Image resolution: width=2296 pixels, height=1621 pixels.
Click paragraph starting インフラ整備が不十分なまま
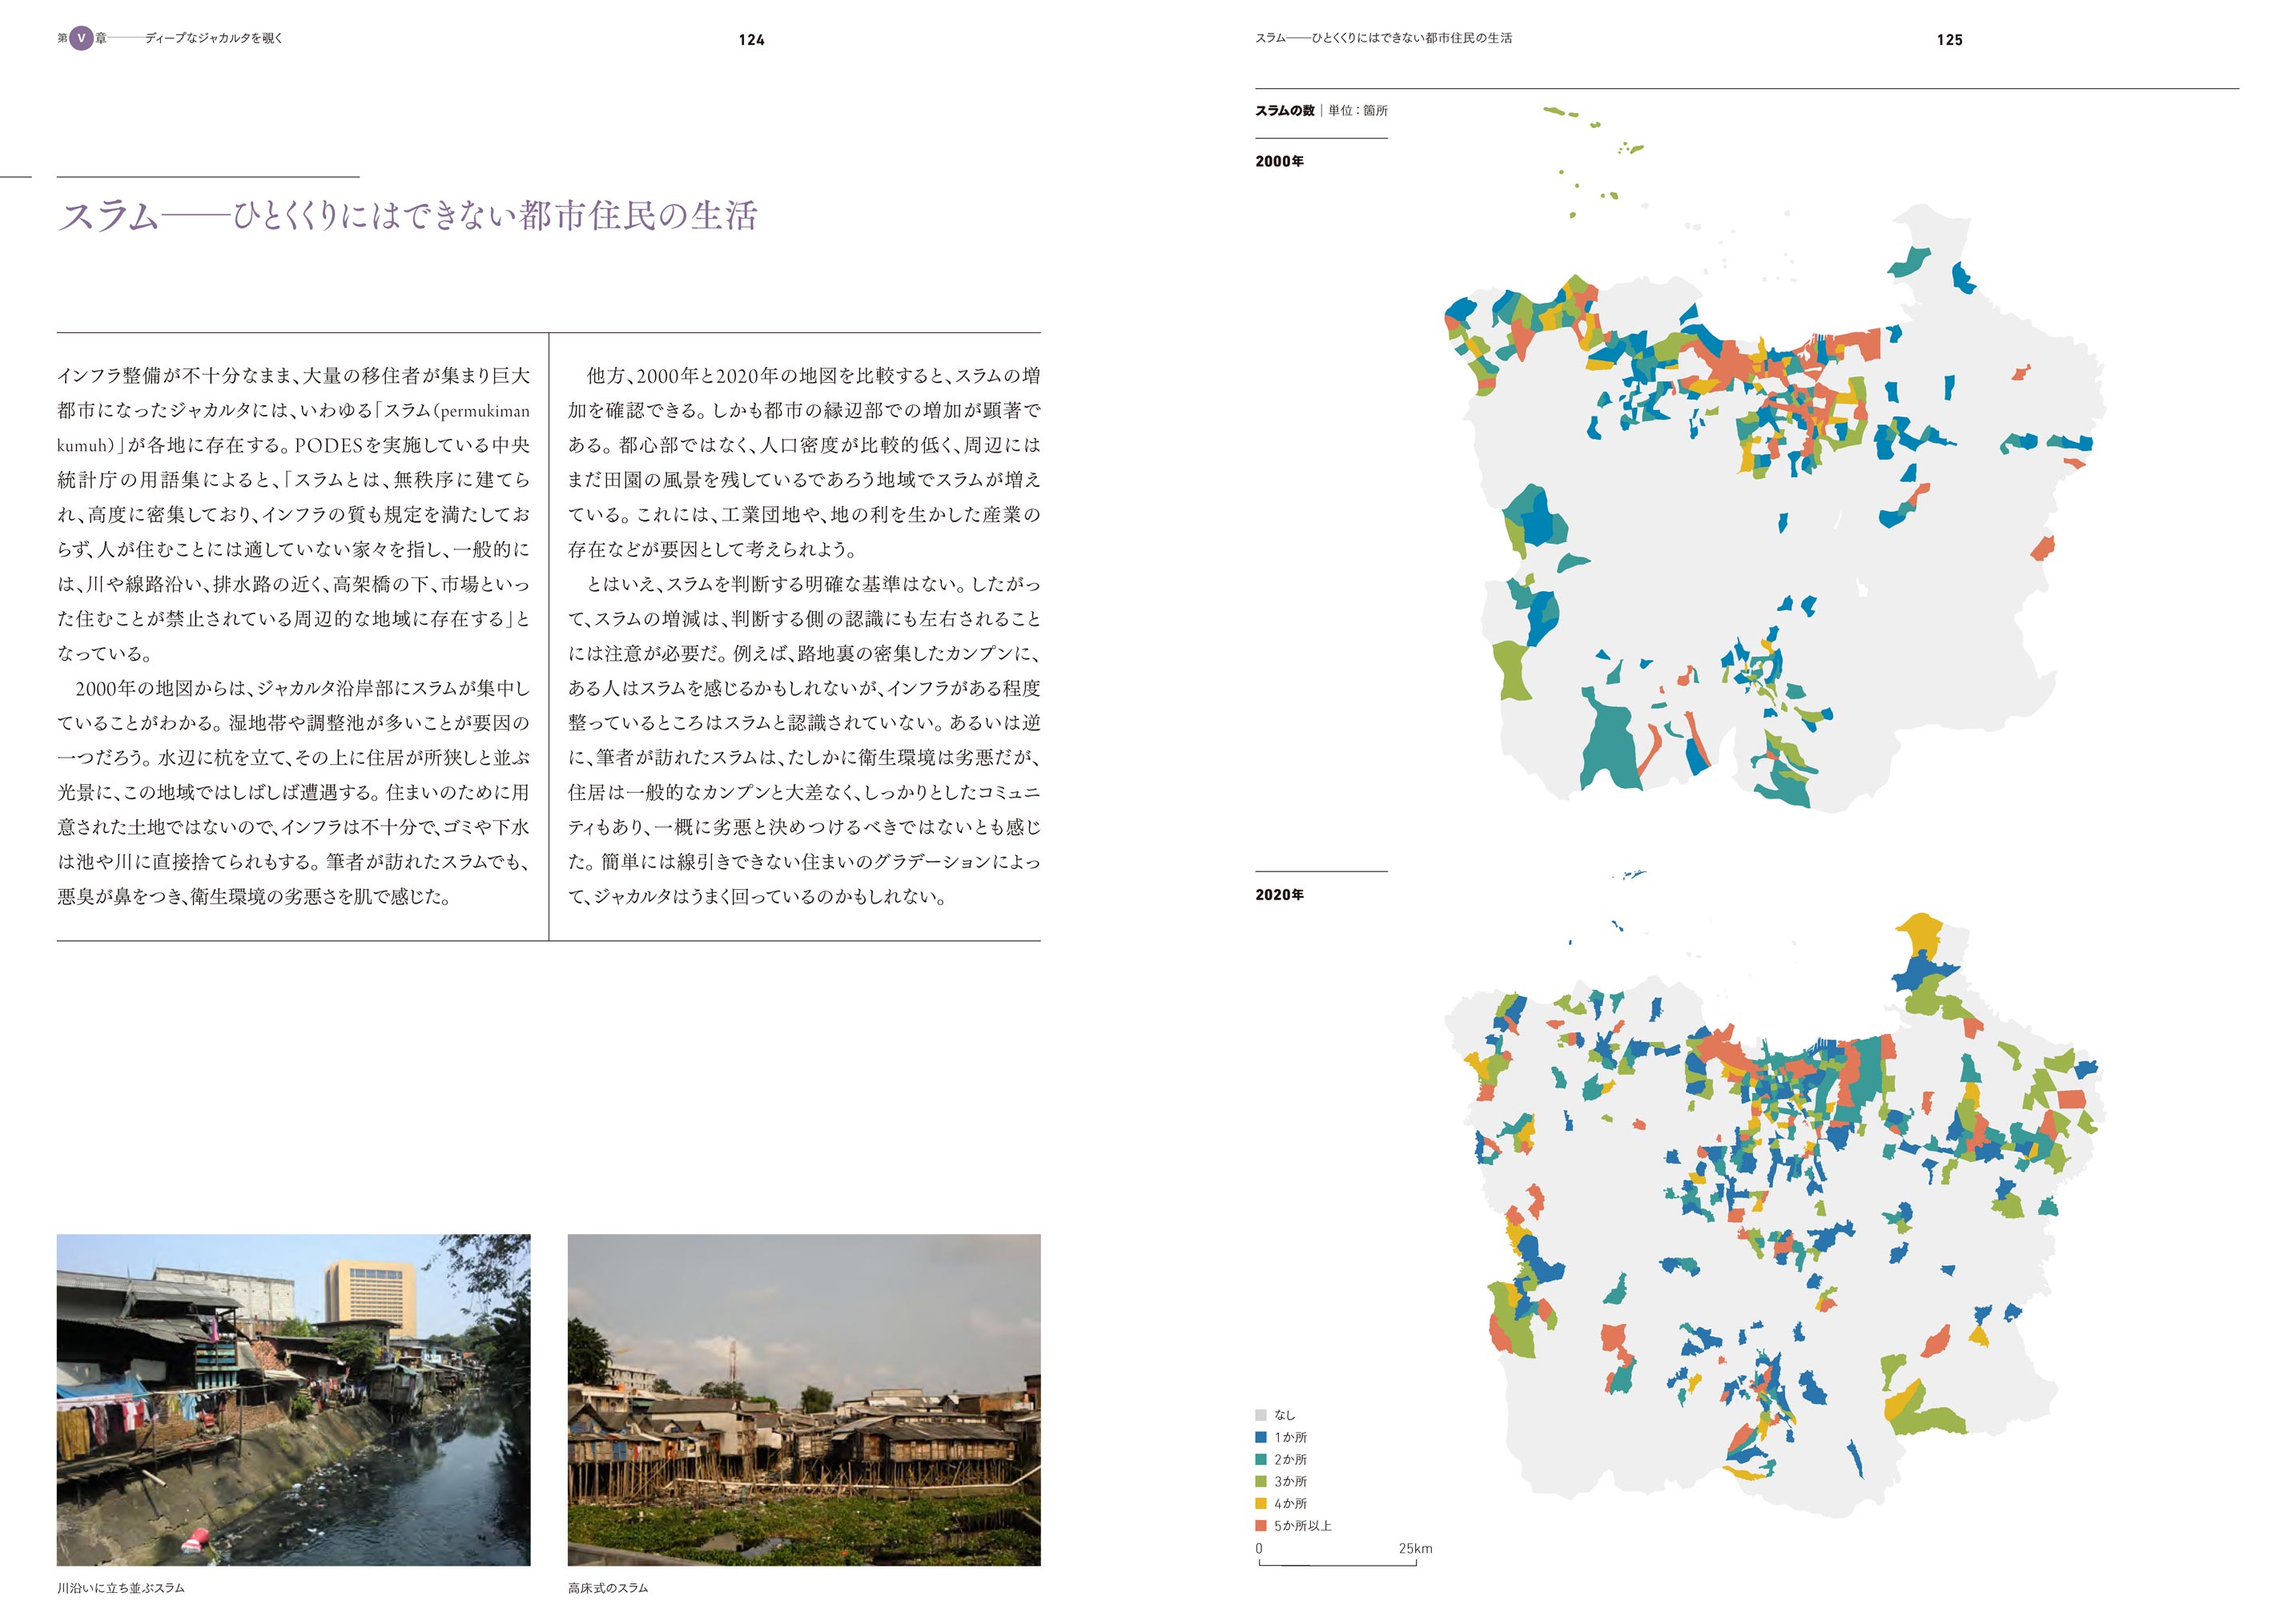(x=293, y=515)
